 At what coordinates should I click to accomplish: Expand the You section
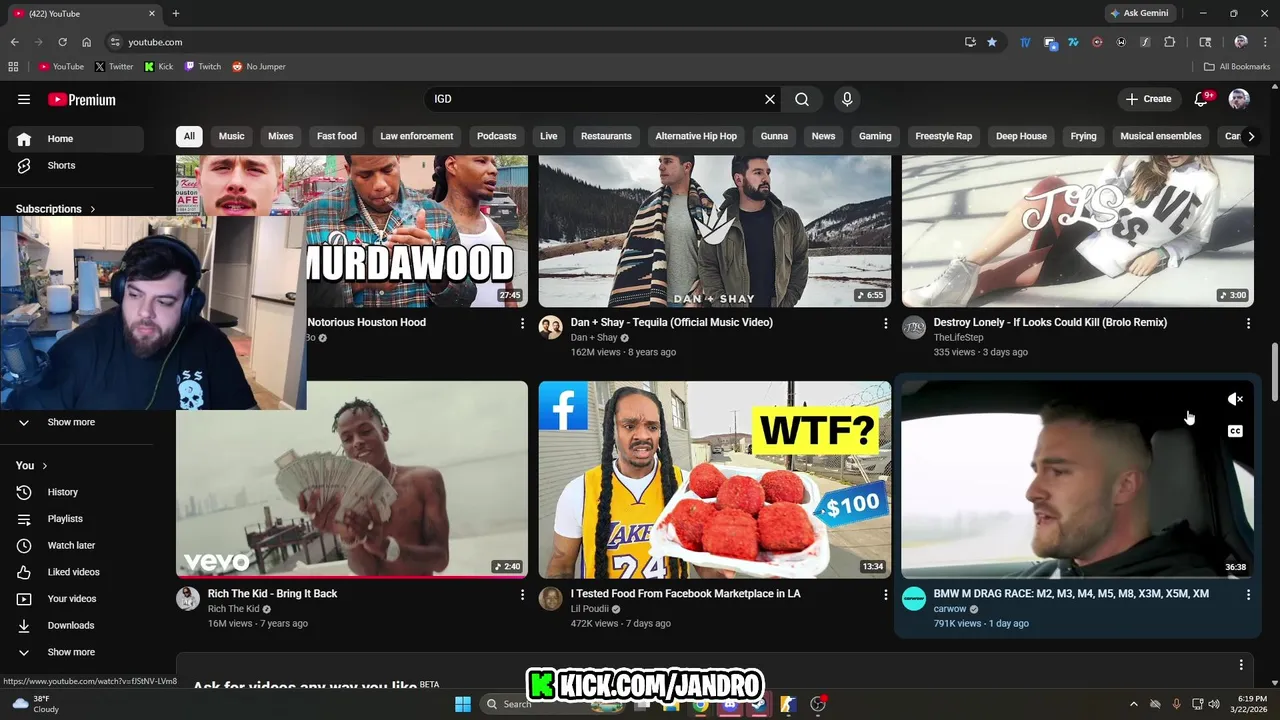pyautogui.click(x=32, y=466)
